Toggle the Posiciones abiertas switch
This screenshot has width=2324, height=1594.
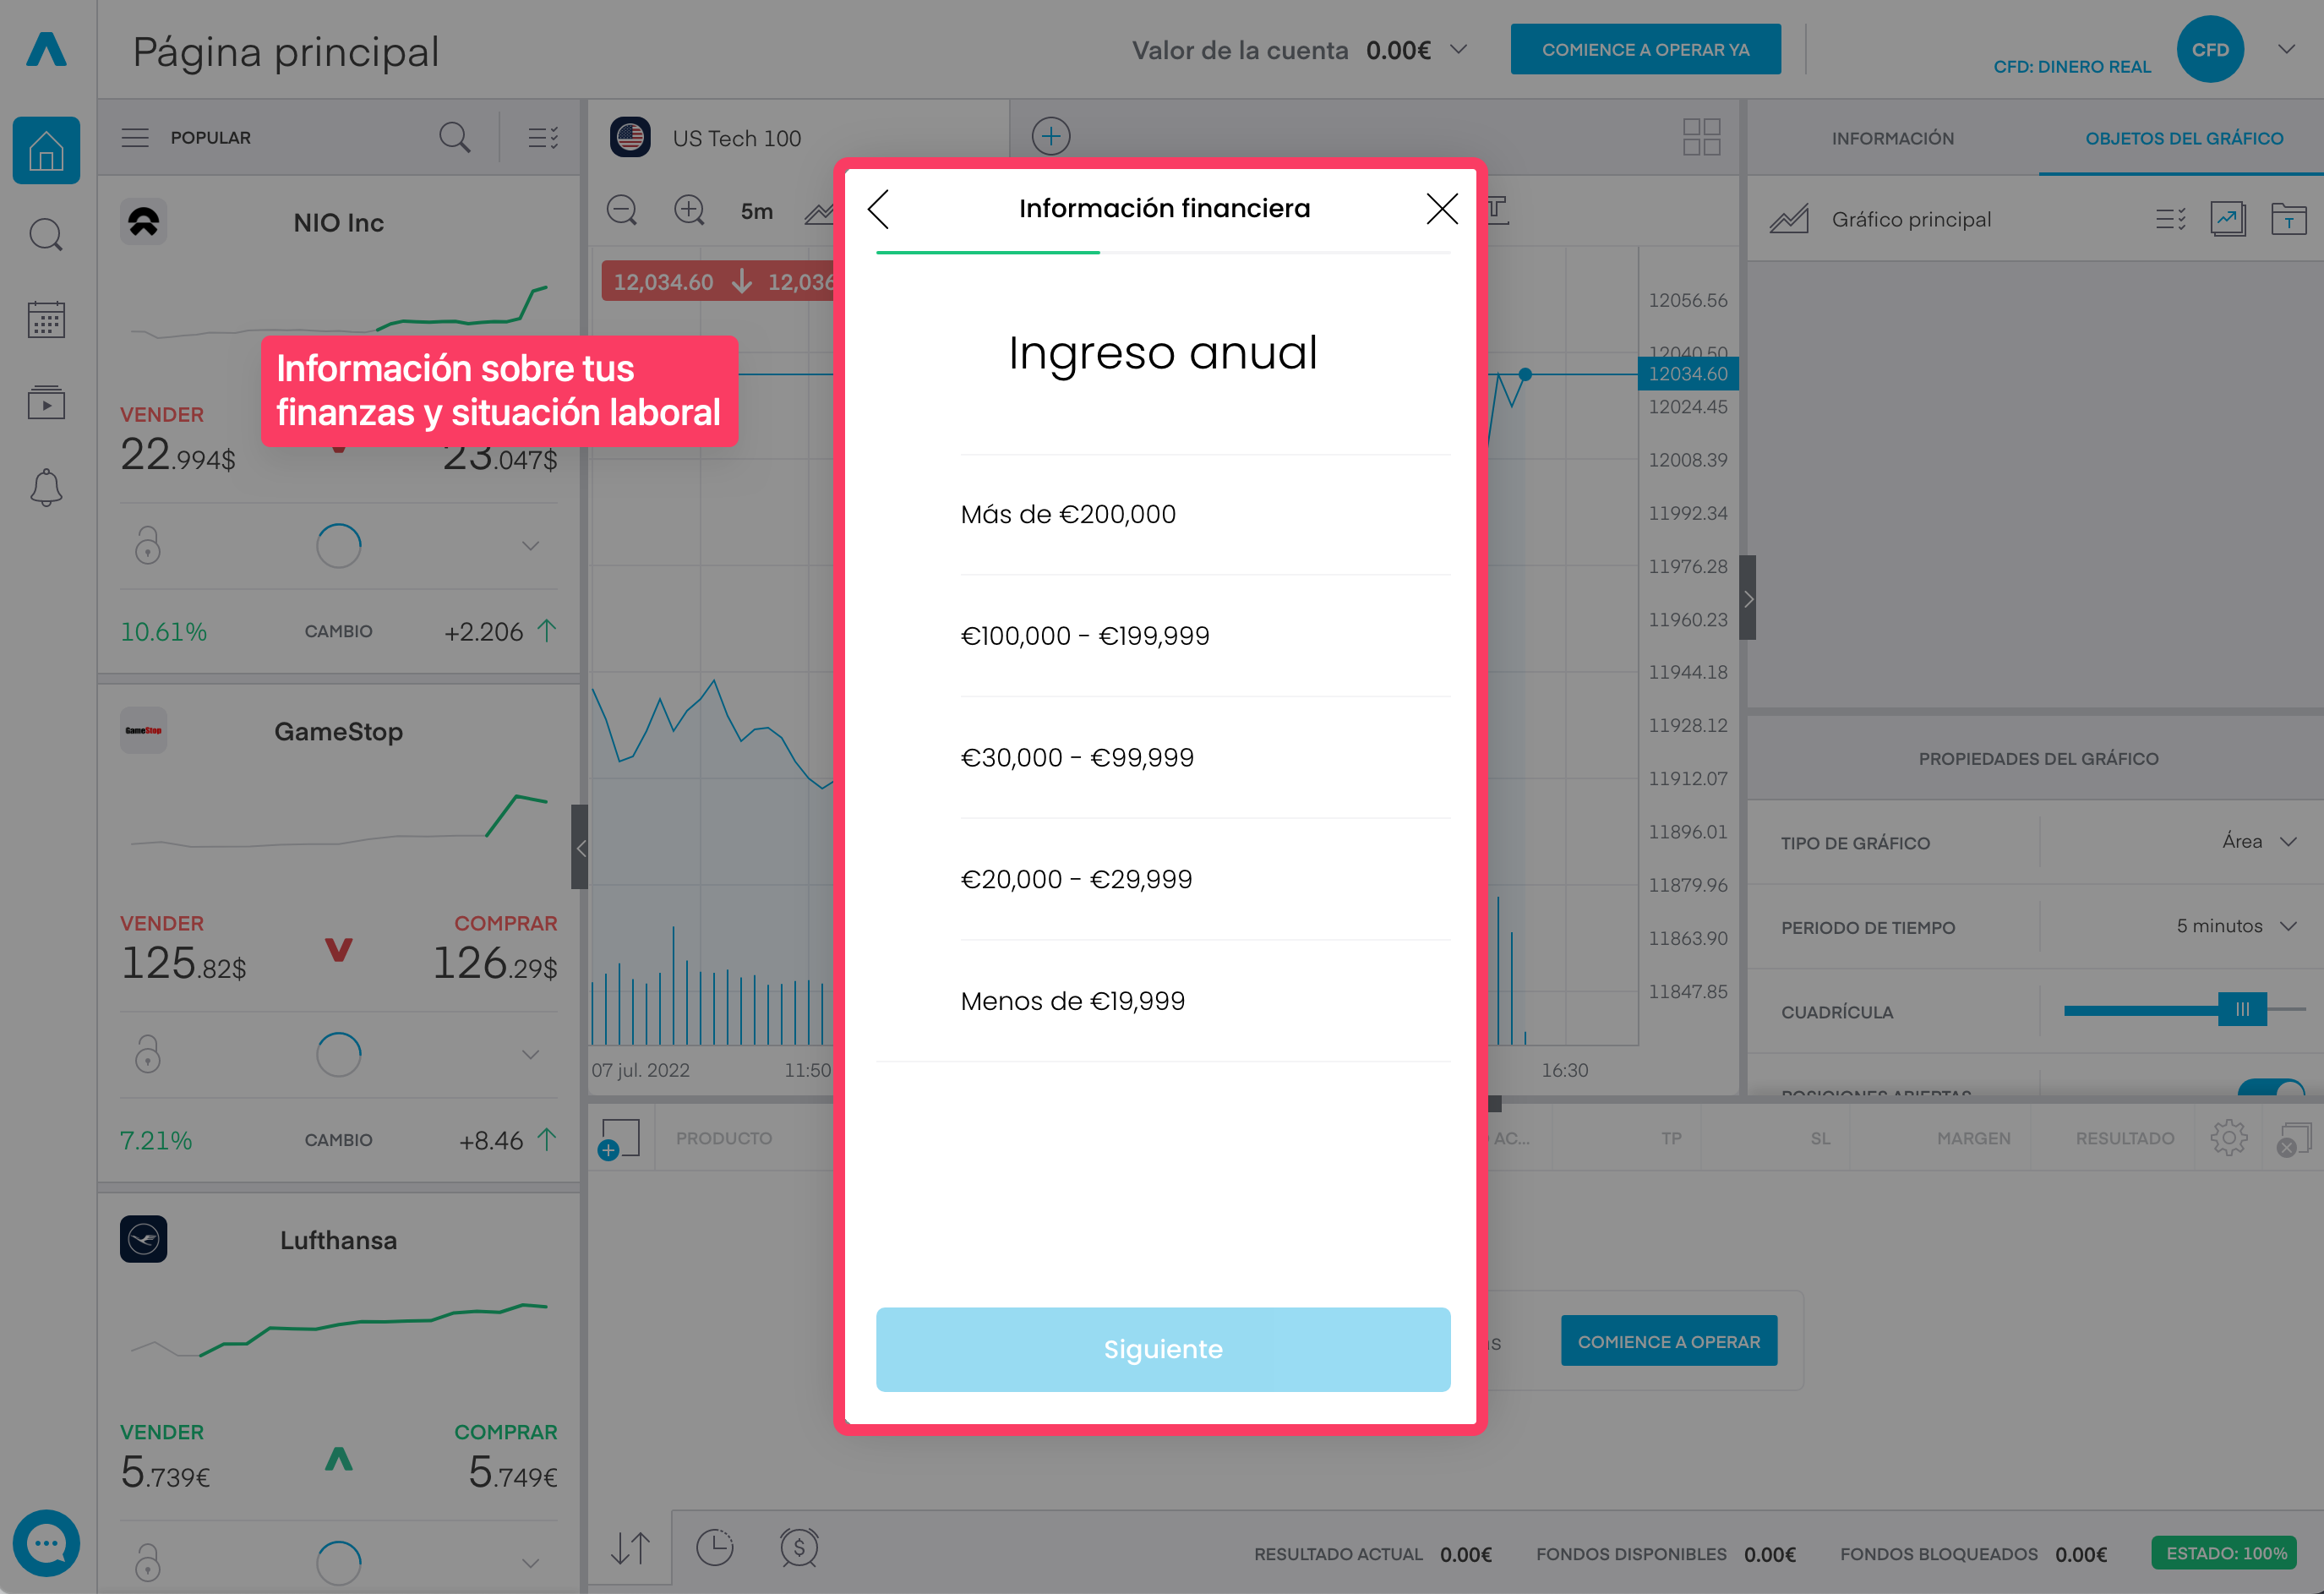pyautogui.click(x=2271, y=1089)
